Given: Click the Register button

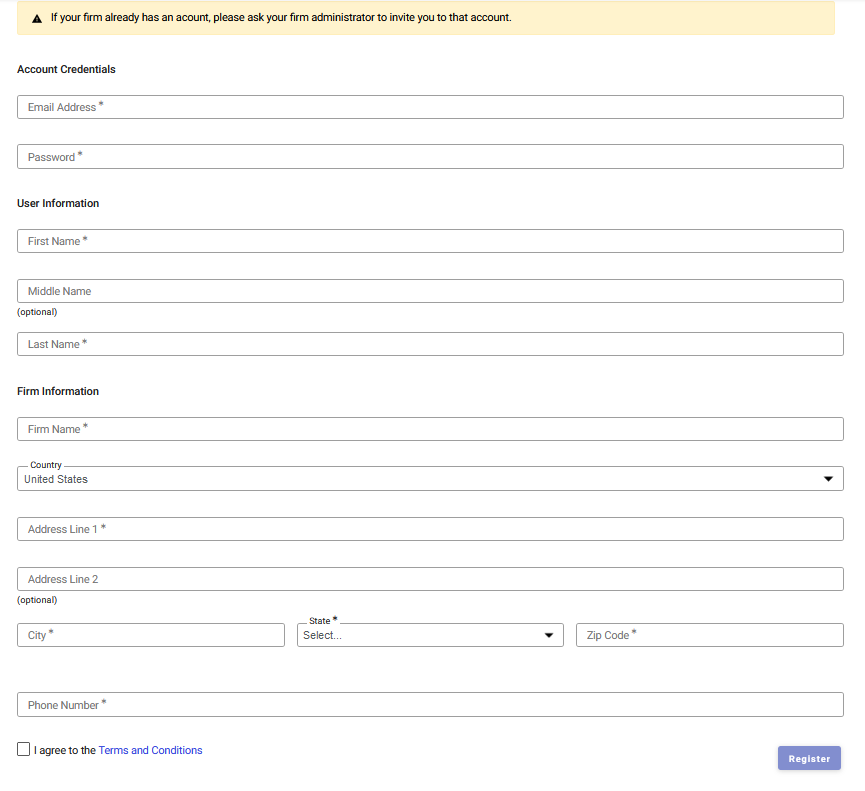Looking at the screenshot, I should click(809, 758).
